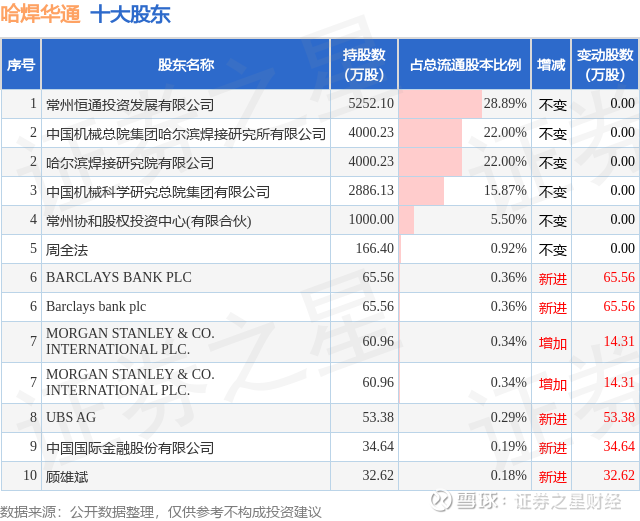Click change value 32.62 in red
Image resolution: width=640 pixels, height=521 pixels.
coord(619,475)
